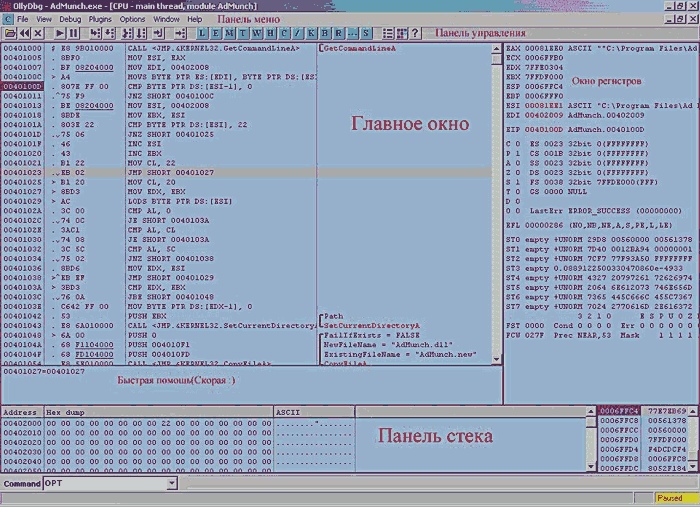Restart the program with the rewind icon
700x507 pixels.
point(24,34)
